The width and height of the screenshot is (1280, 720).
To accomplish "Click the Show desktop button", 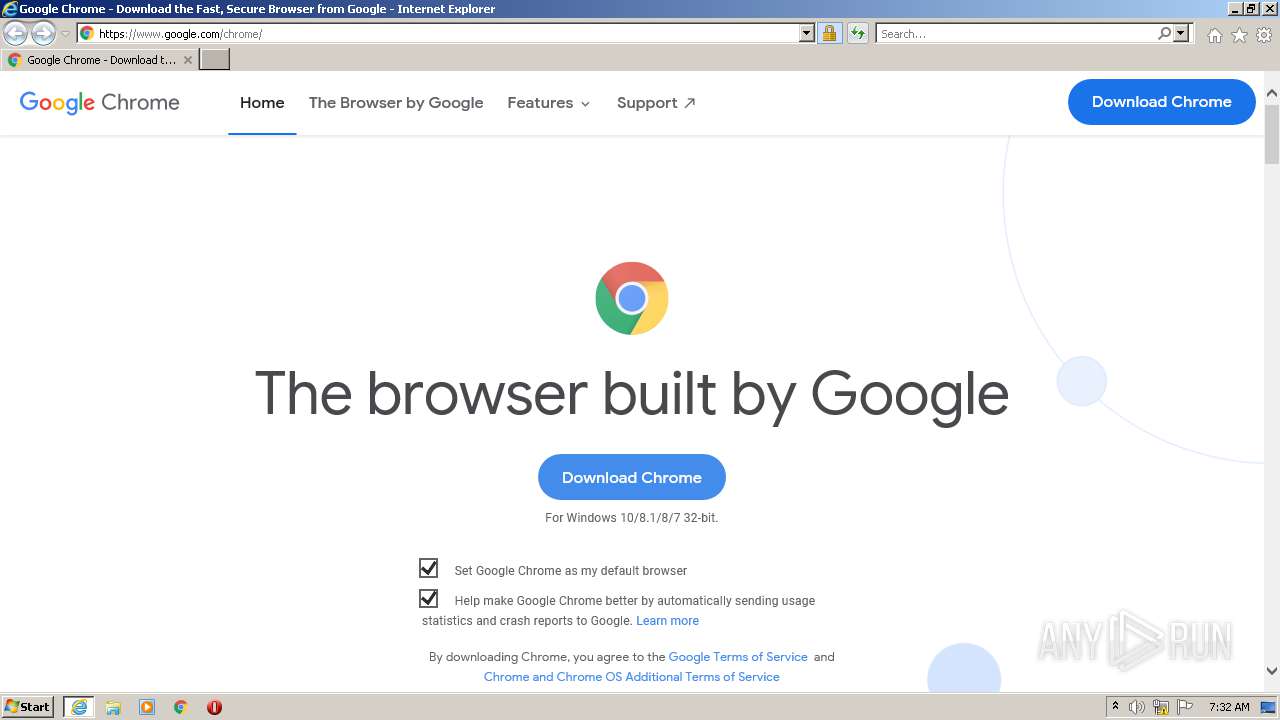I will (1269, 707).
